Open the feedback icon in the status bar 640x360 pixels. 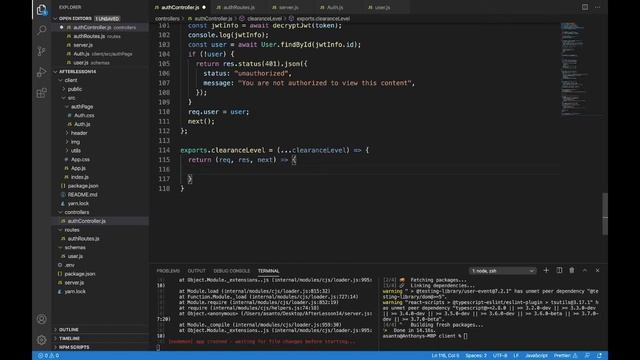pos(587,356)
